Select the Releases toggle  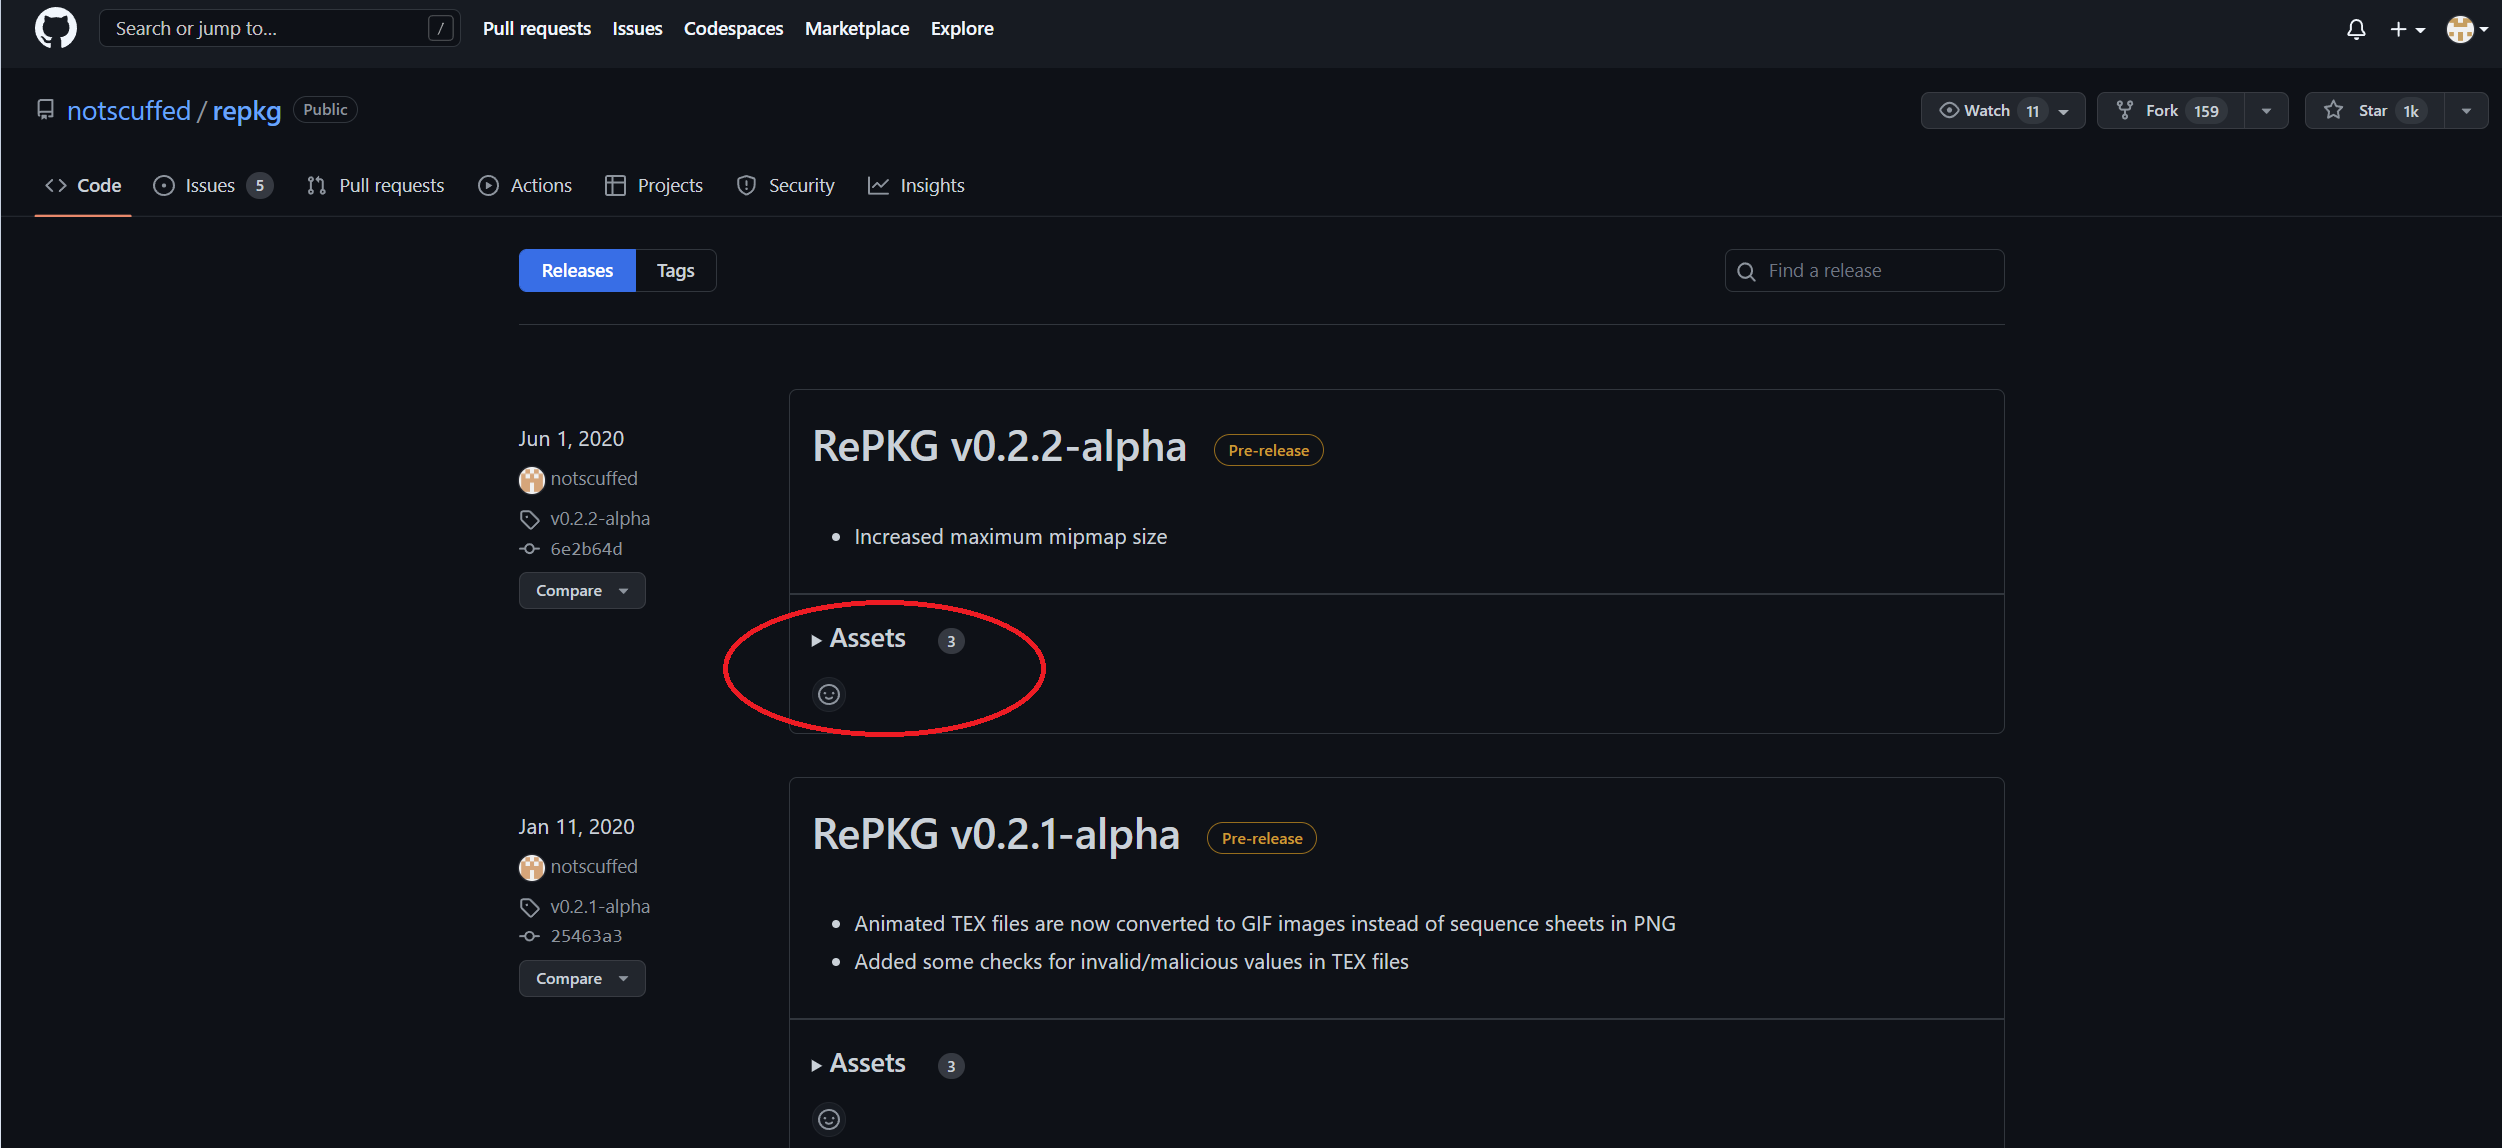[x=577, y=270]
